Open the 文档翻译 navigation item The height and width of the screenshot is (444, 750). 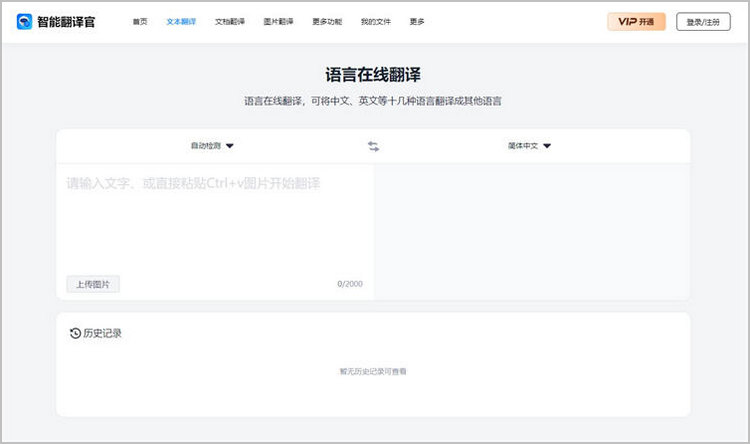point(230,21)
